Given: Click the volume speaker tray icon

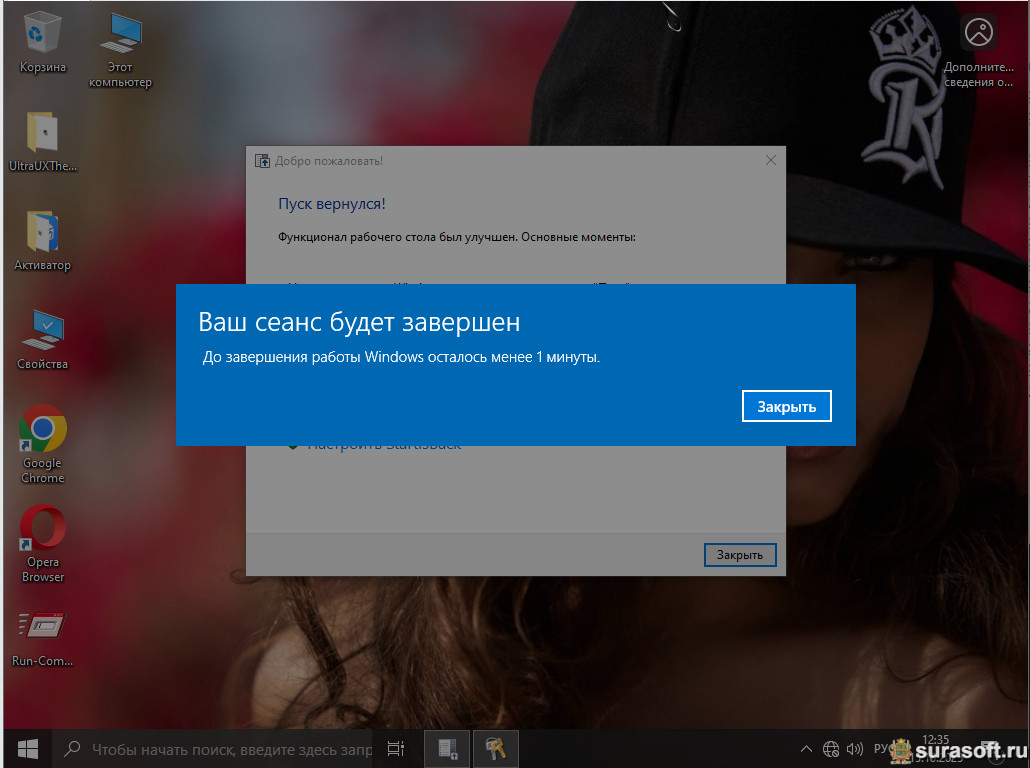Looking at the screenshot, I should coord(854,748).
